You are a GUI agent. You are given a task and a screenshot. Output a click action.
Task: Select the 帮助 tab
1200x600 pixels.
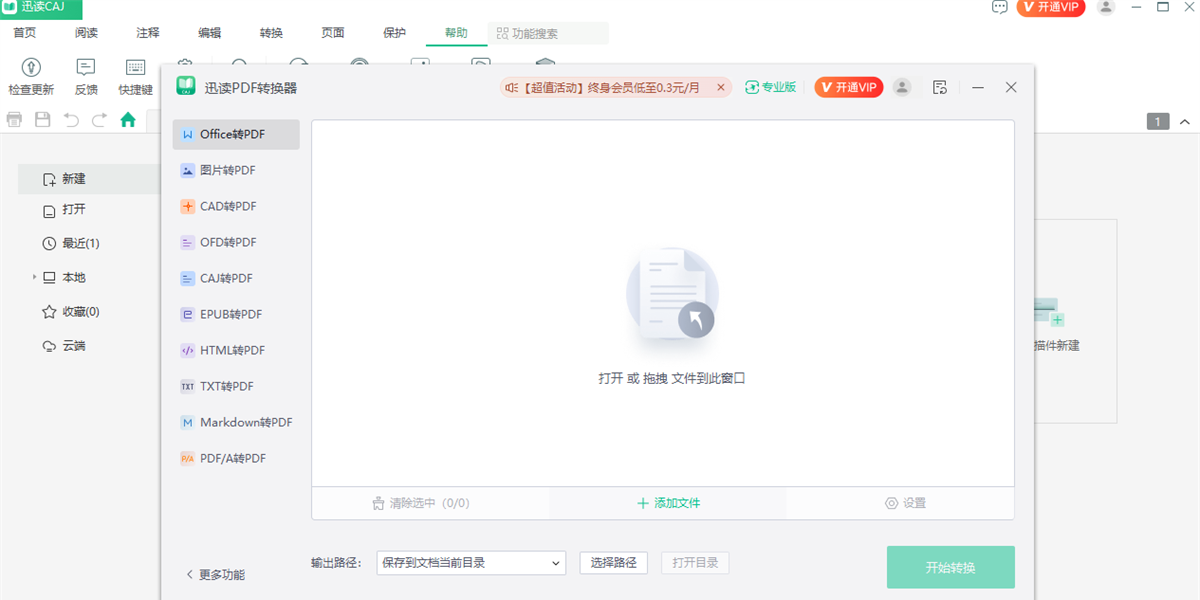[457, 33]
